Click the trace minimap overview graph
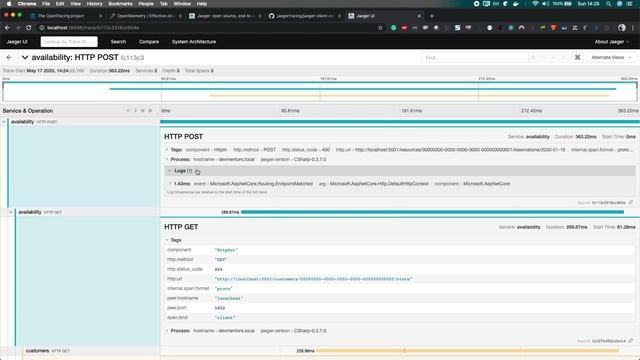640x360 pixels. click(320, 91)
